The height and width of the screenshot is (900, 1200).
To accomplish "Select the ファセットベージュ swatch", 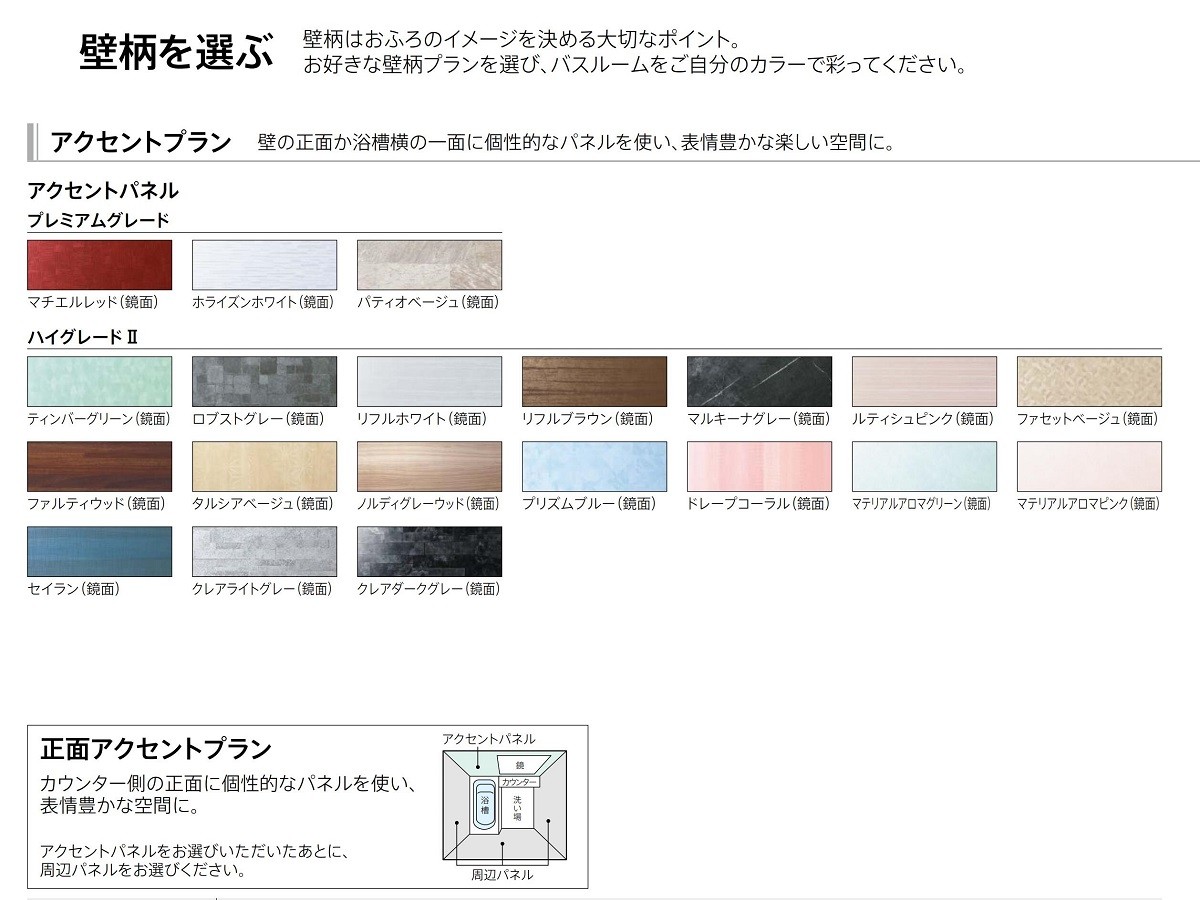I will click(x=1089, y=381).
